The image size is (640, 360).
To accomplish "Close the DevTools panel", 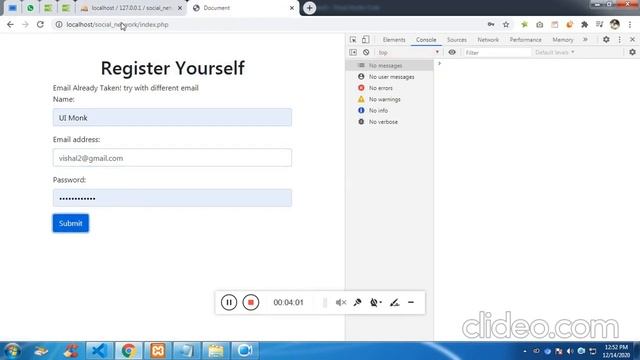I will point(632,40).
